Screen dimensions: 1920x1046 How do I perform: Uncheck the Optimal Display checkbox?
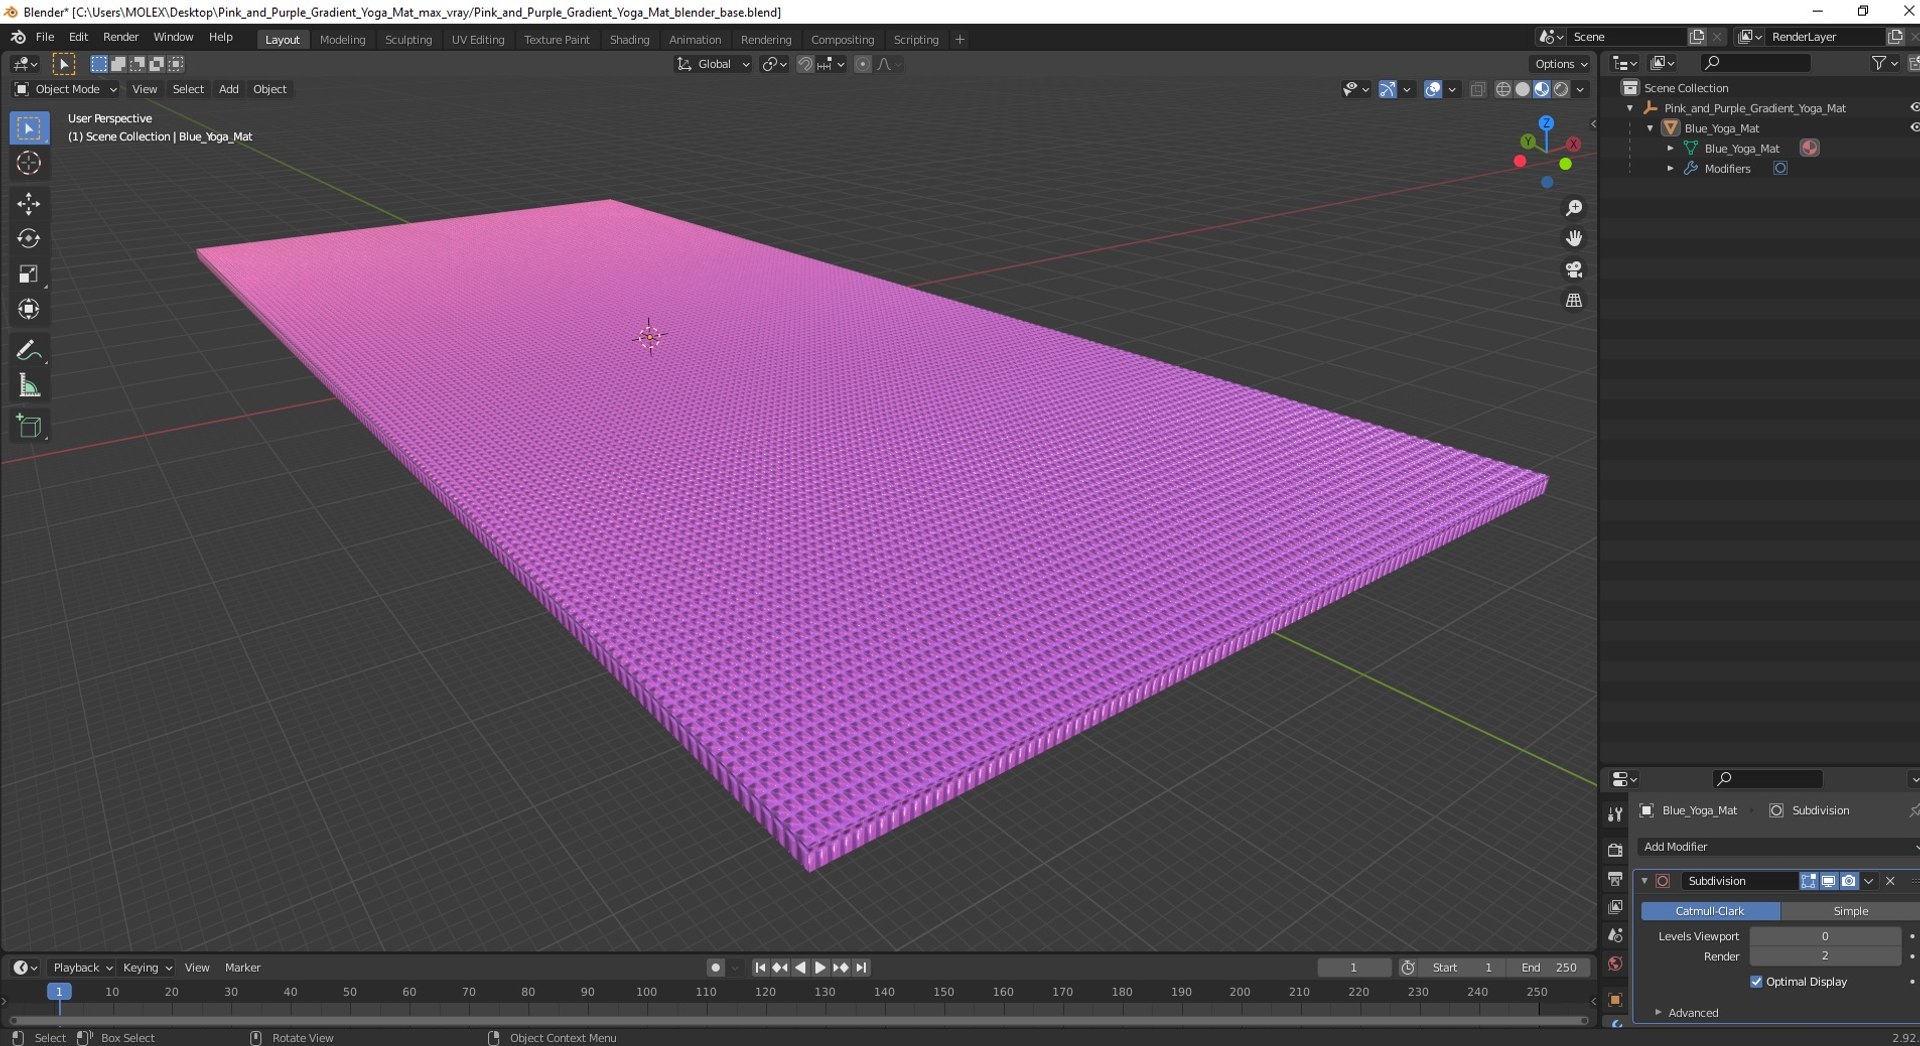click(x=1756, y=982)
